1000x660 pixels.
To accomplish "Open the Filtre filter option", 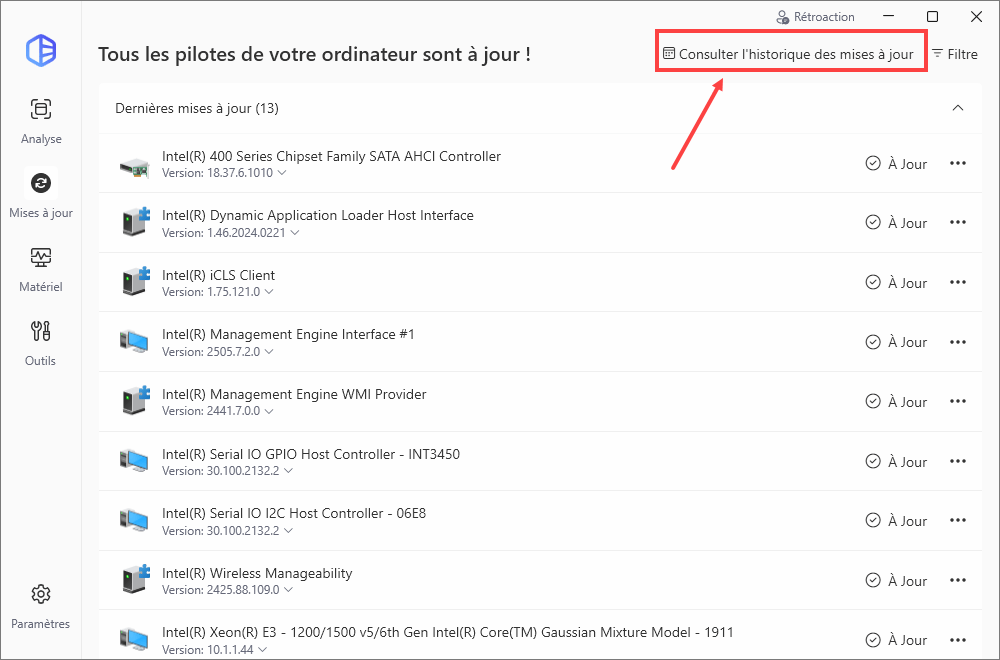I will click(955, 54).
